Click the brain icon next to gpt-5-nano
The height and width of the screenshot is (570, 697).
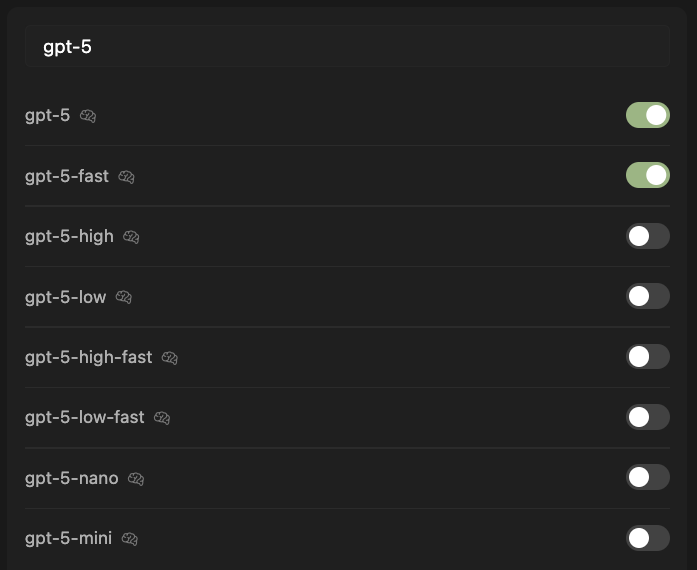136,479
